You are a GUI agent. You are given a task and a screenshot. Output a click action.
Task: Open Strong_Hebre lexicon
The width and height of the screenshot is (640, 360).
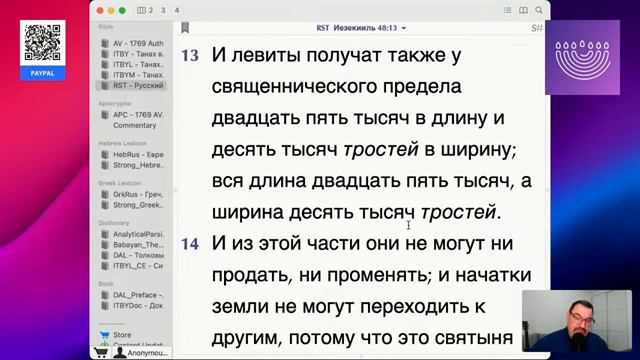pos(133,165)
